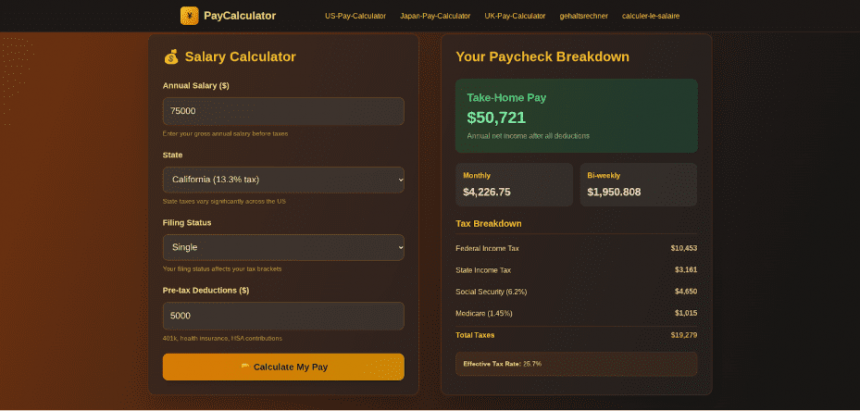Select the Bi-weekly pay card
The image size is (860, 411).
point(638,185)
